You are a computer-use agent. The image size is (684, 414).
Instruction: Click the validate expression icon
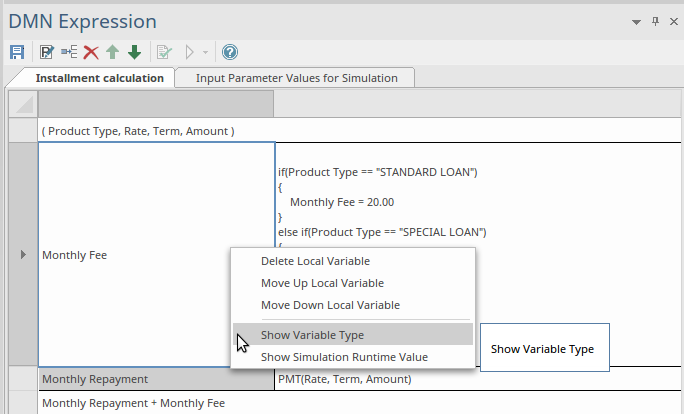[164, 52]
